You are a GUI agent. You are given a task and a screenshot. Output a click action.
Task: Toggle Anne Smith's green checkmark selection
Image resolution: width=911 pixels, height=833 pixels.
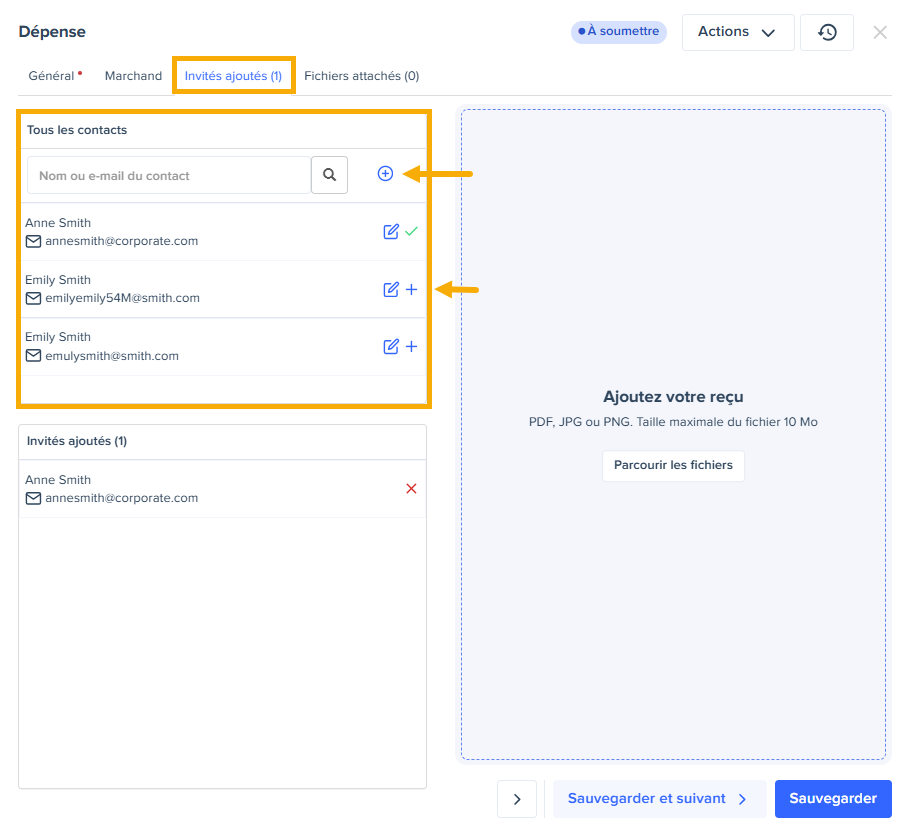(411, 232)
